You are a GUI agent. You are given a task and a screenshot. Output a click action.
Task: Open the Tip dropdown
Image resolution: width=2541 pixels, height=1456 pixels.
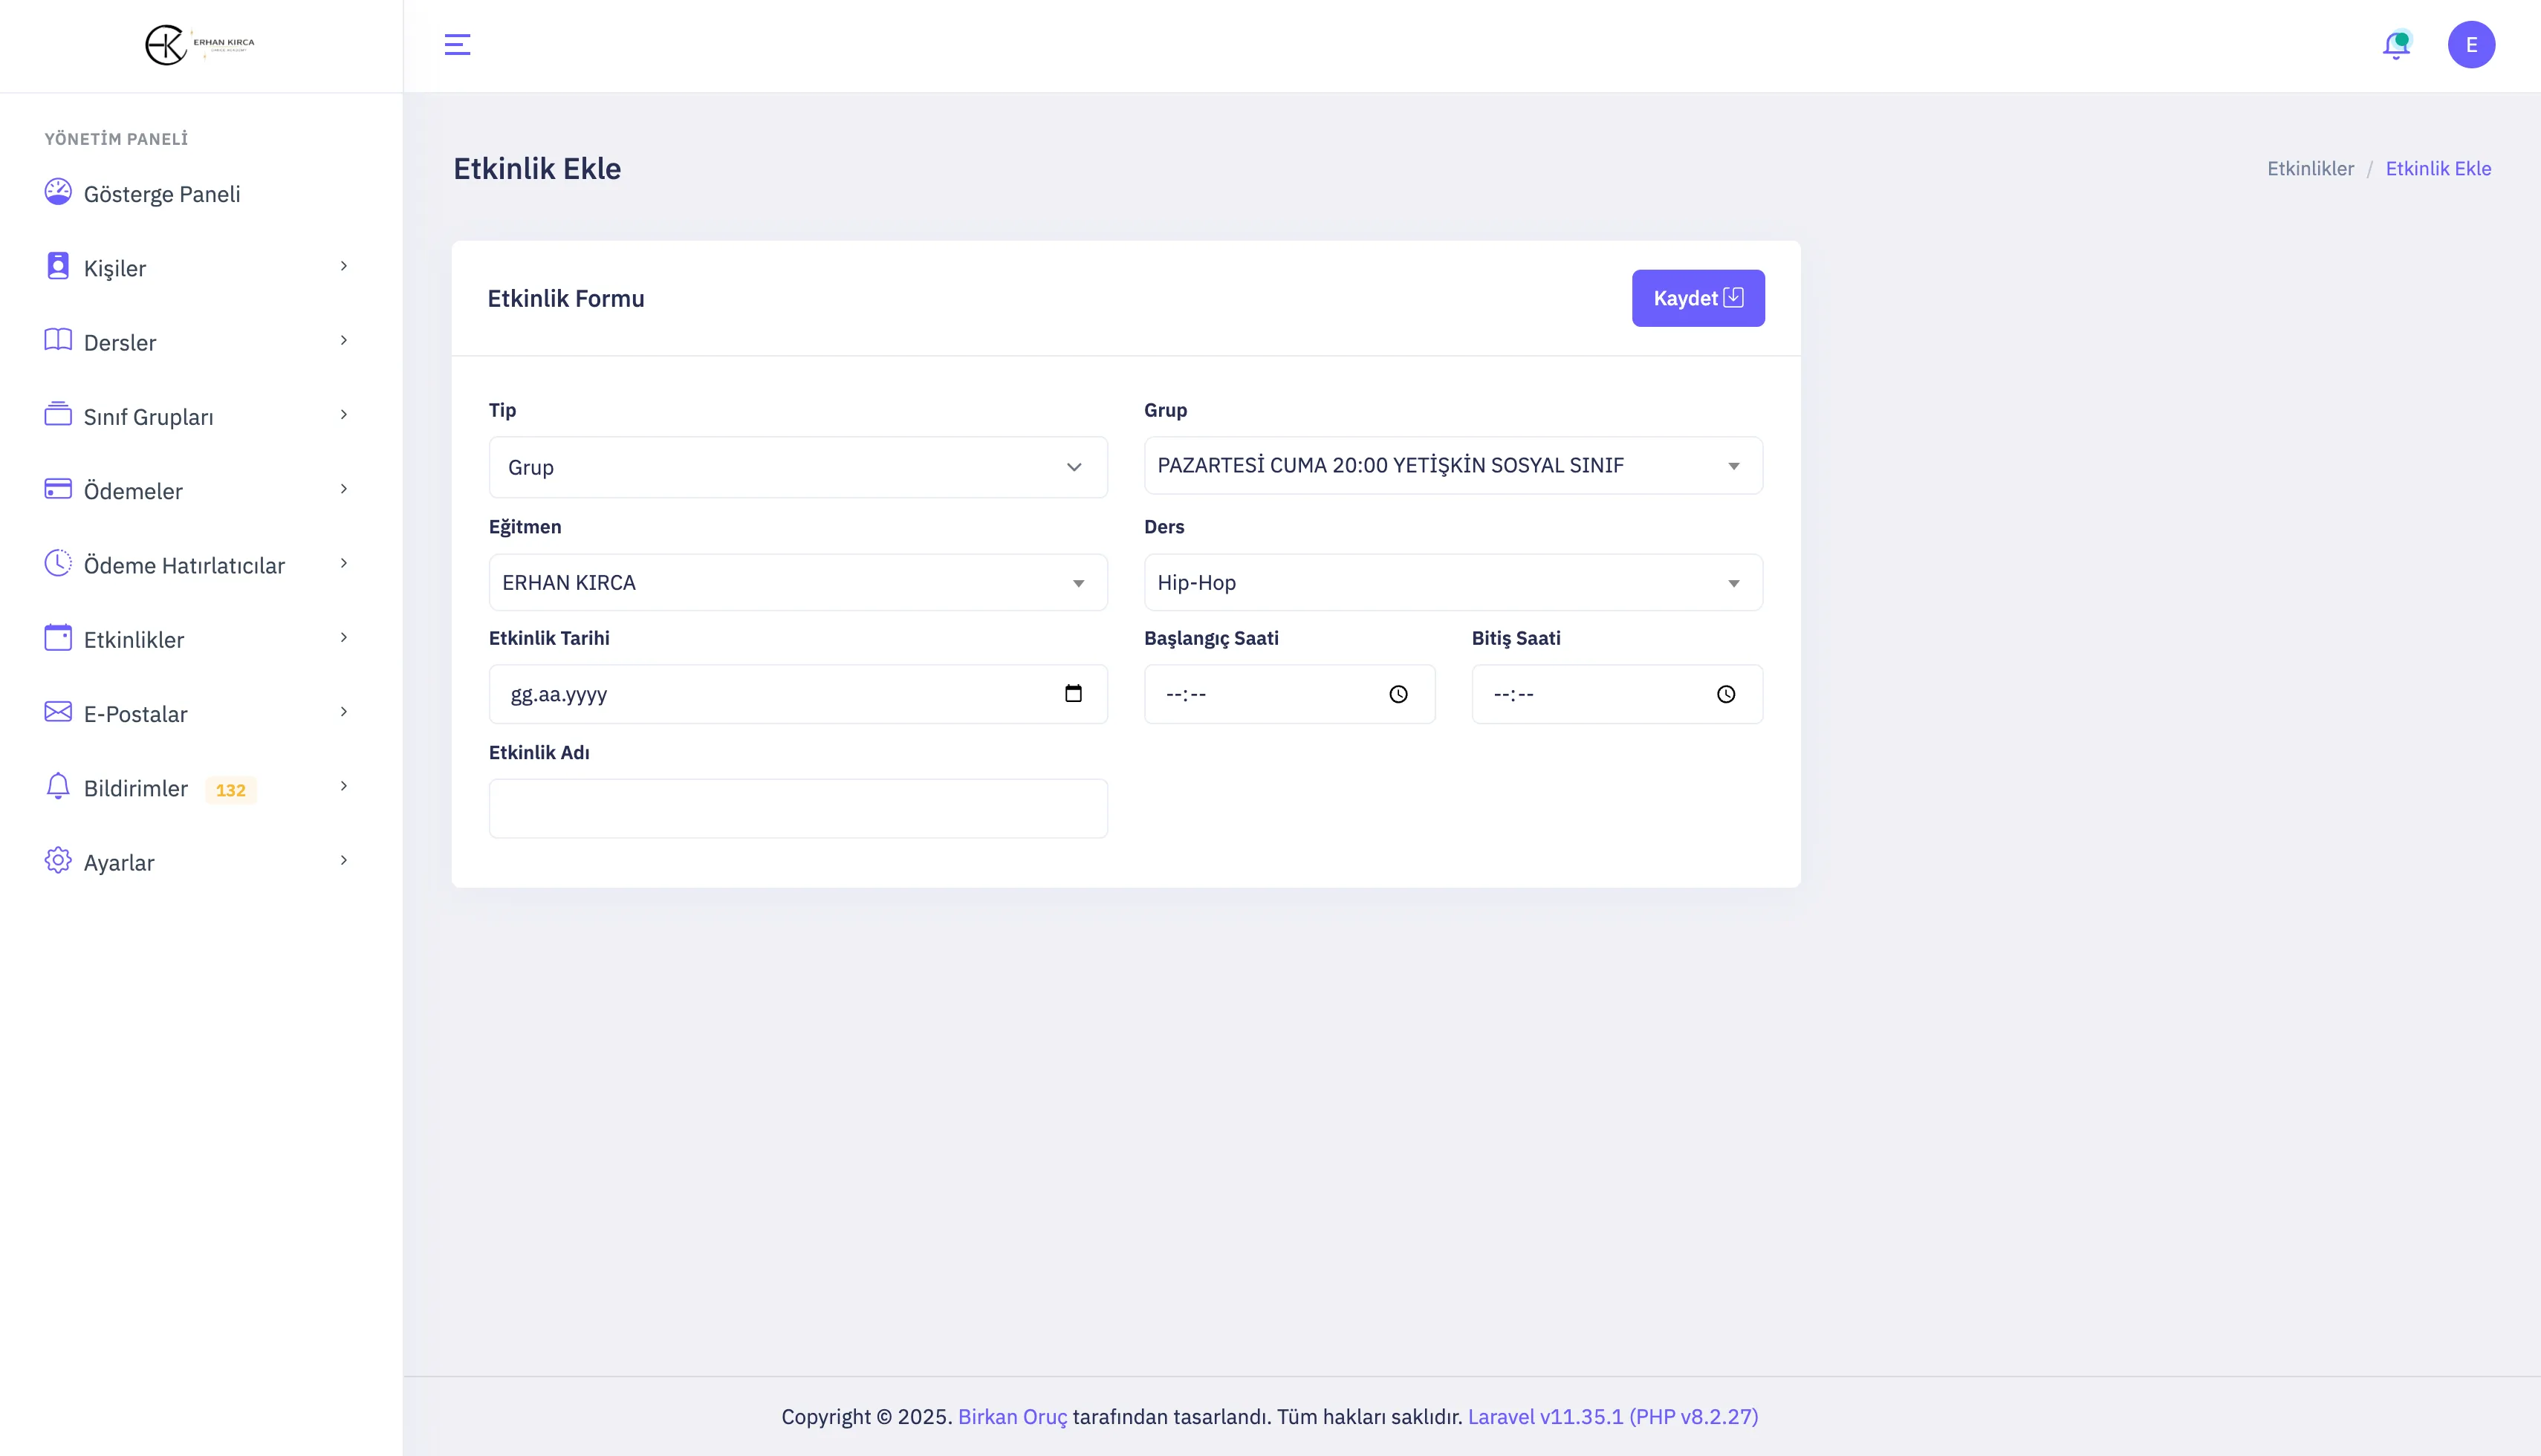point(797,467)
